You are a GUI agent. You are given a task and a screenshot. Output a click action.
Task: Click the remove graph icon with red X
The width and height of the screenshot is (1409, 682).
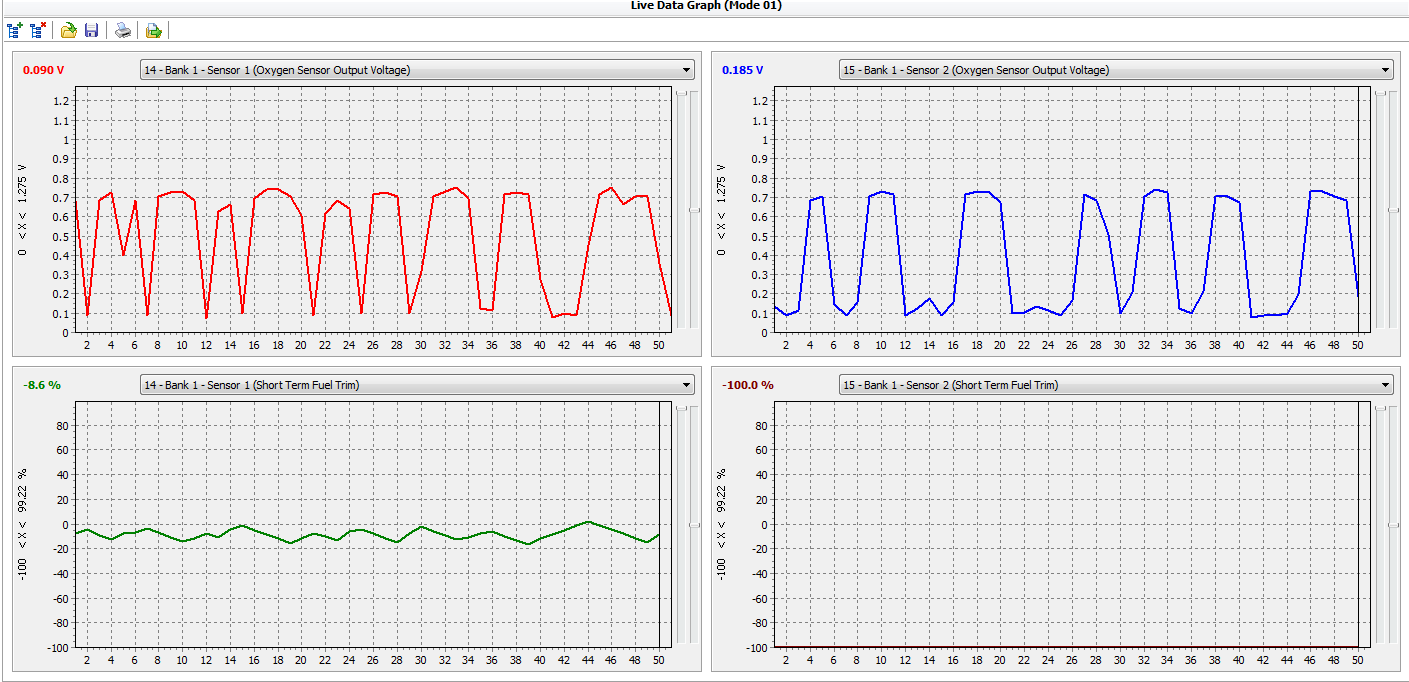[x=39, y=31]
